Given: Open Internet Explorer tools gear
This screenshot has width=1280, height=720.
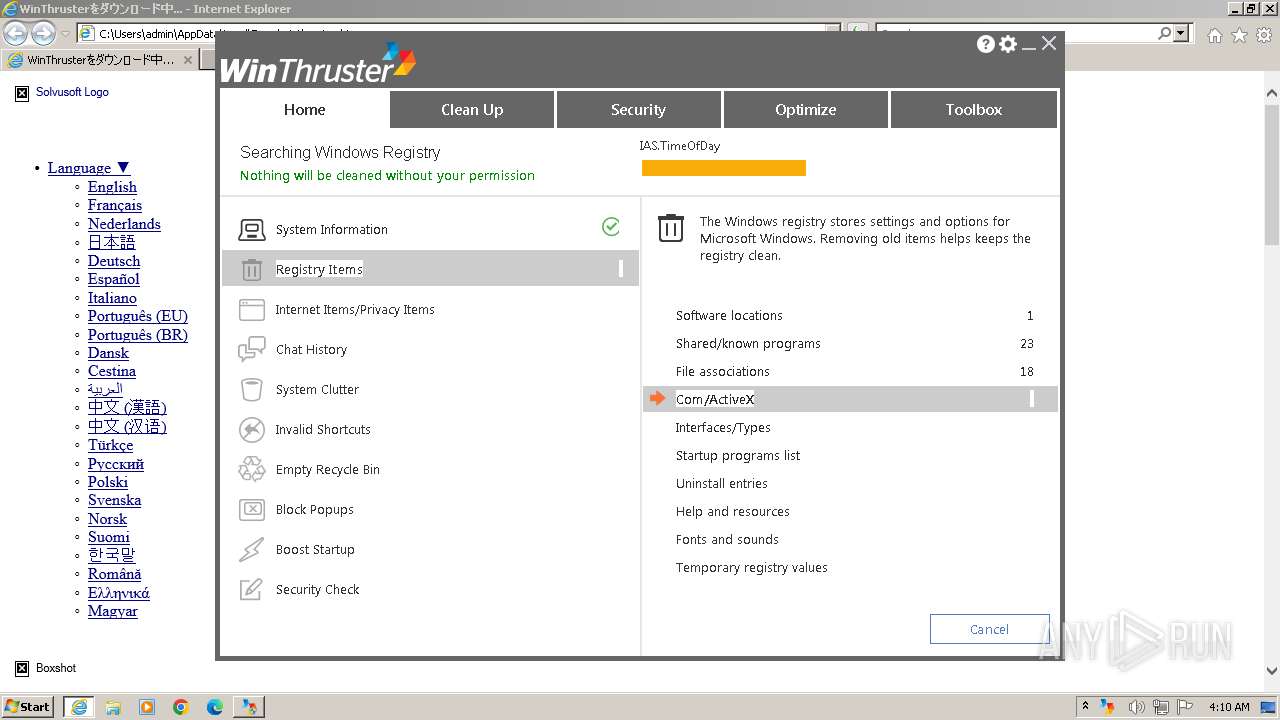Looking at the screenshot, I should [x=1263, y=35].
